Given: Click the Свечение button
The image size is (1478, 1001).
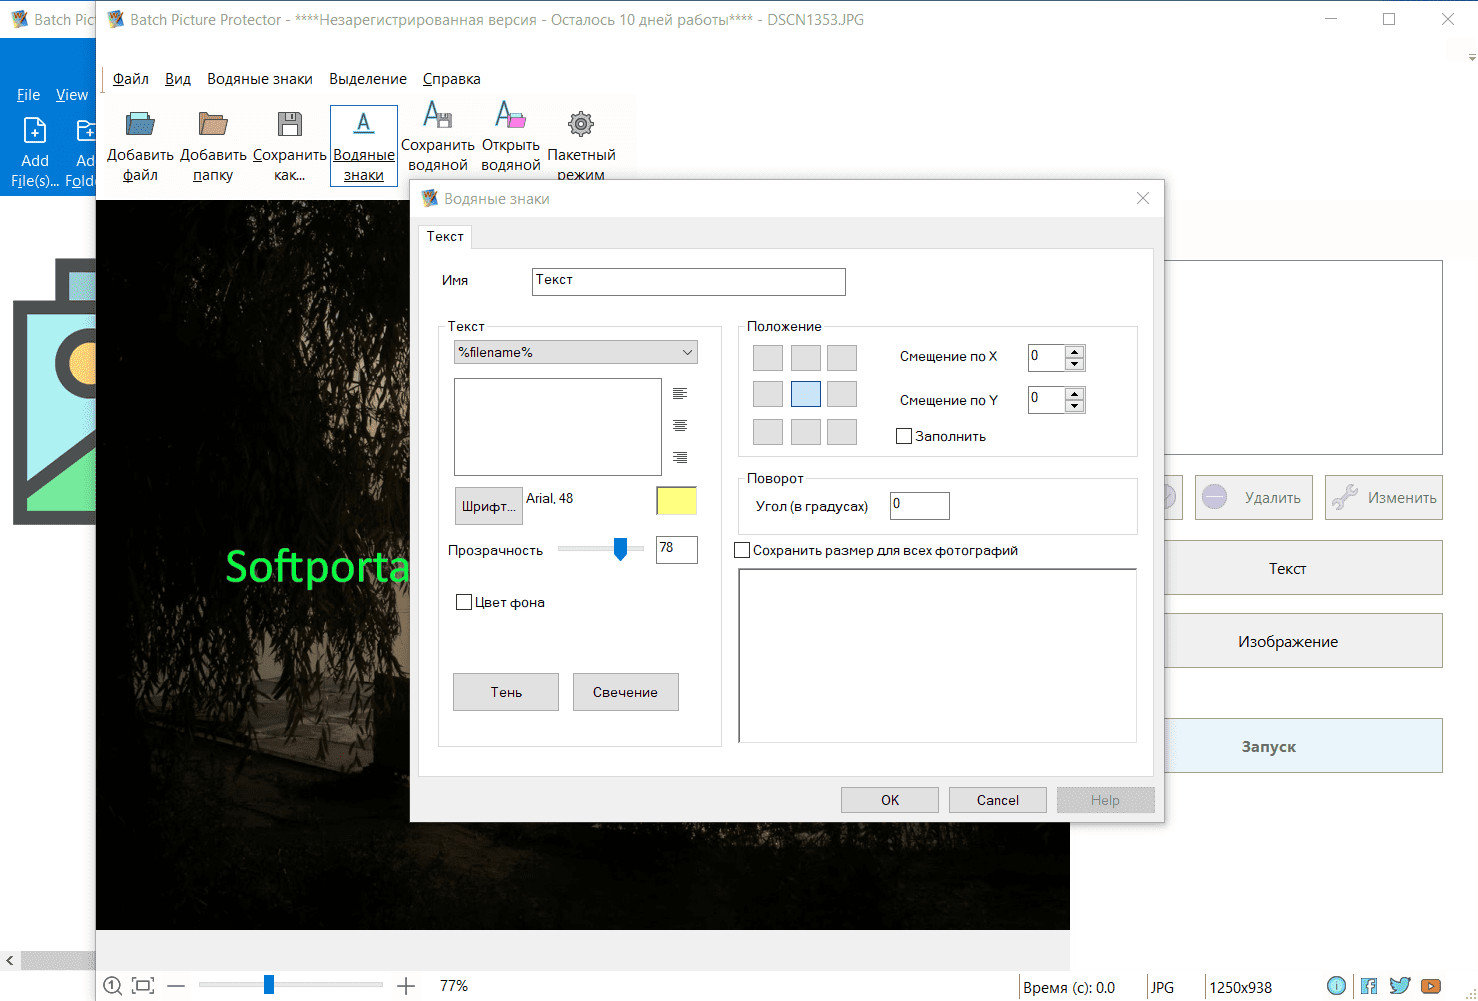Looking at the screenshot, I should click(x=626, y=692).
